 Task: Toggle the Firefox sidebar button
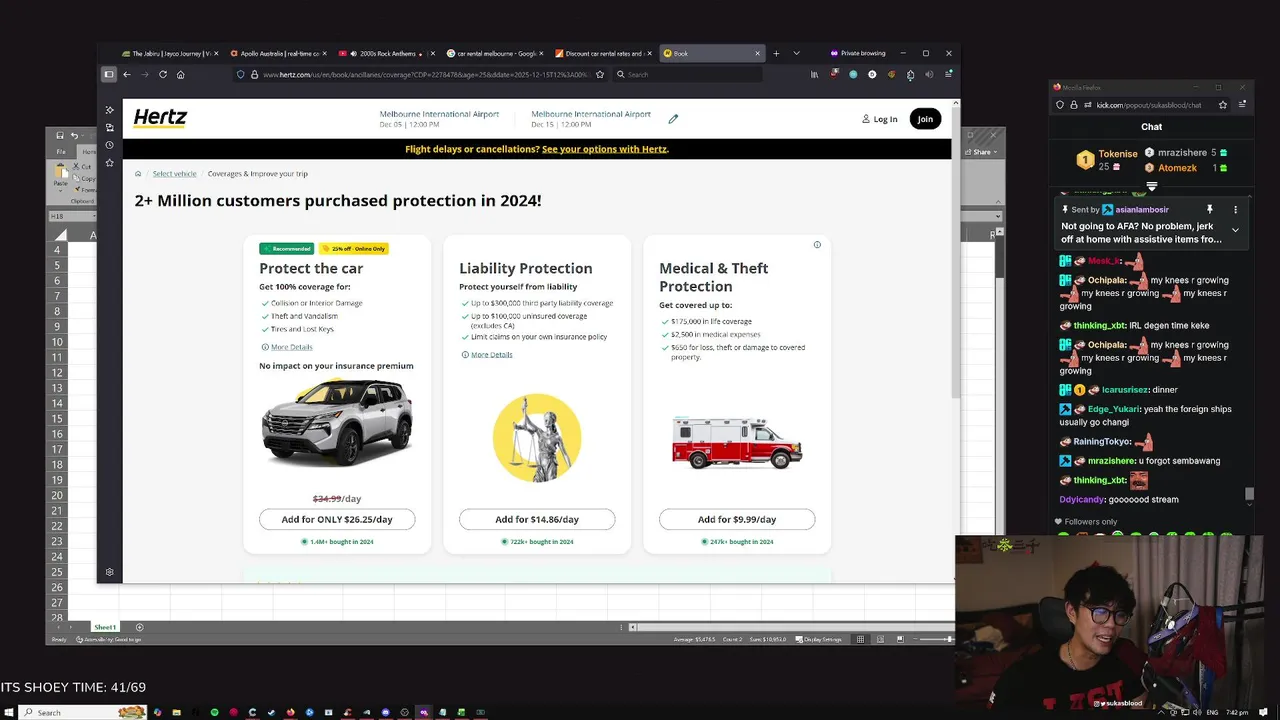tap(109, 74)
